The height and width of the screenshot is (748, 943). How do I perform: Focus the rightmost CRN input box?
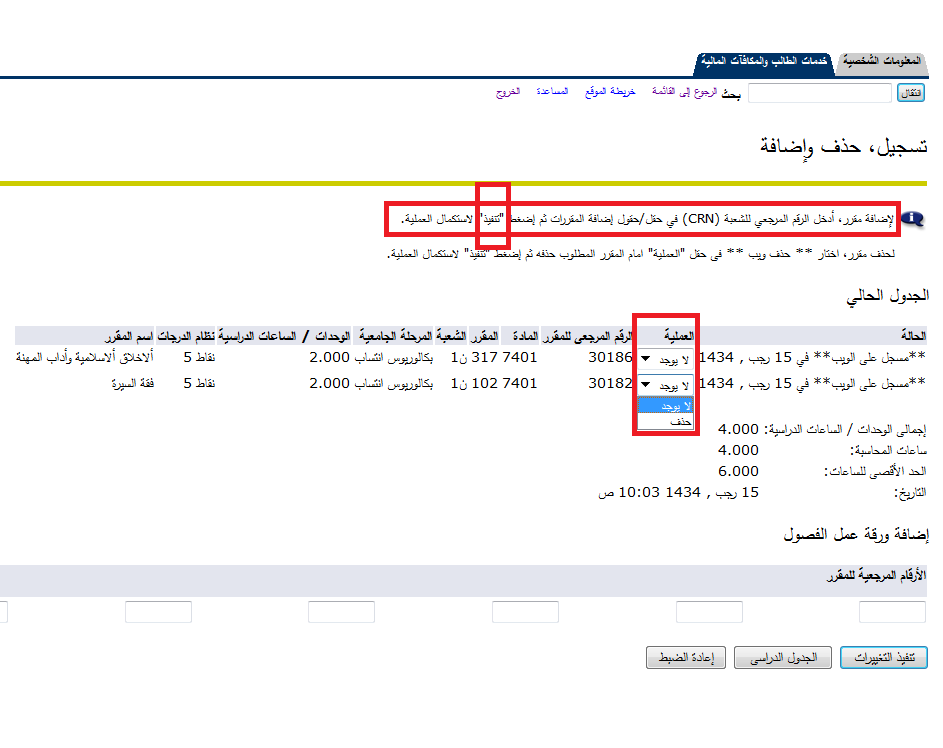point(892,612)
